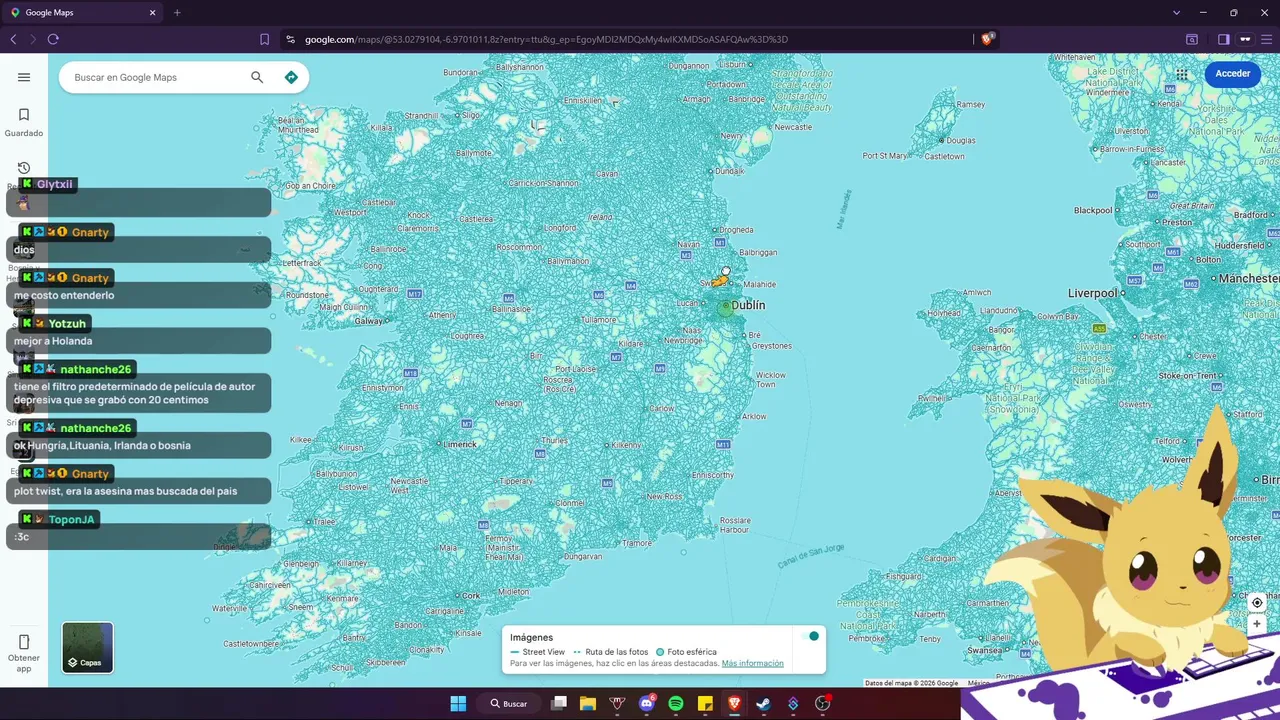Bookmark this page in Brave
1280x720 pixels.
[264, 39]
